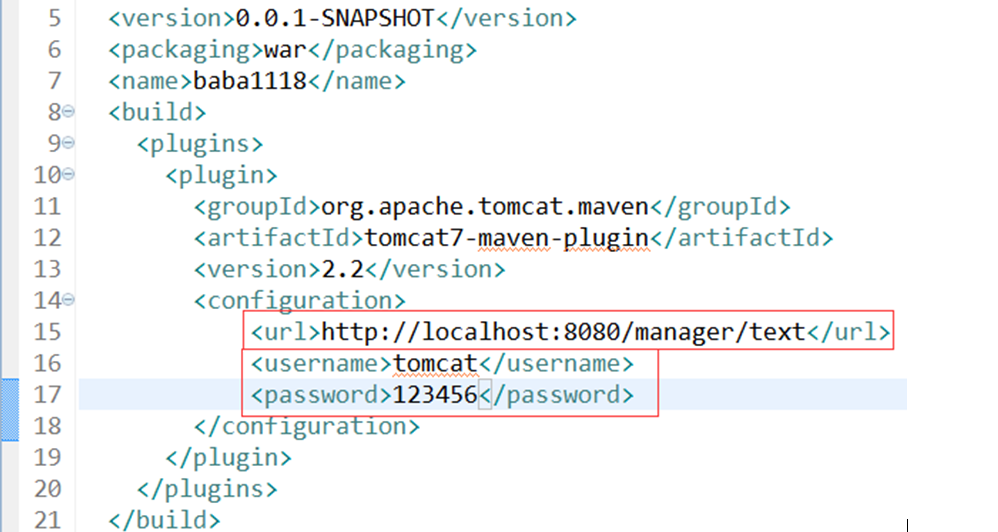Screen dimensions: 998x532
Task: Click the packaging value war
Action: [285, 50]
